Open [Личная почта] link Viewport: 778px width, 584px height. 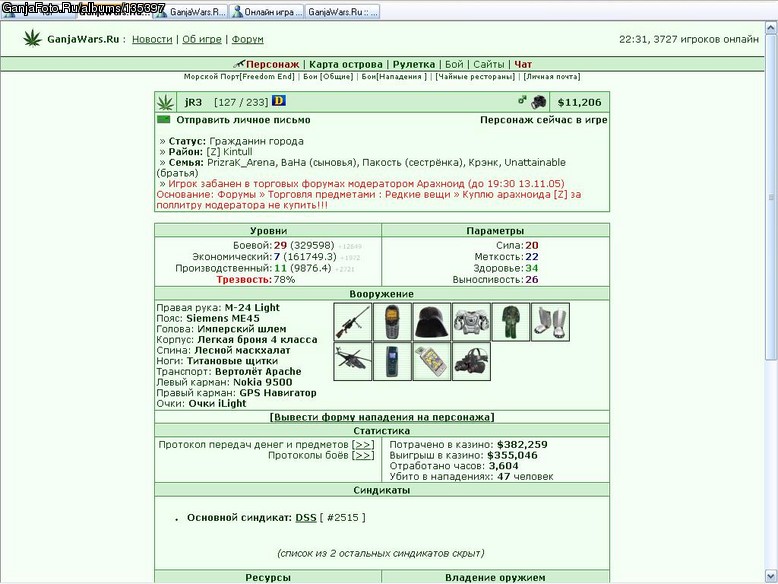point(552,76)
